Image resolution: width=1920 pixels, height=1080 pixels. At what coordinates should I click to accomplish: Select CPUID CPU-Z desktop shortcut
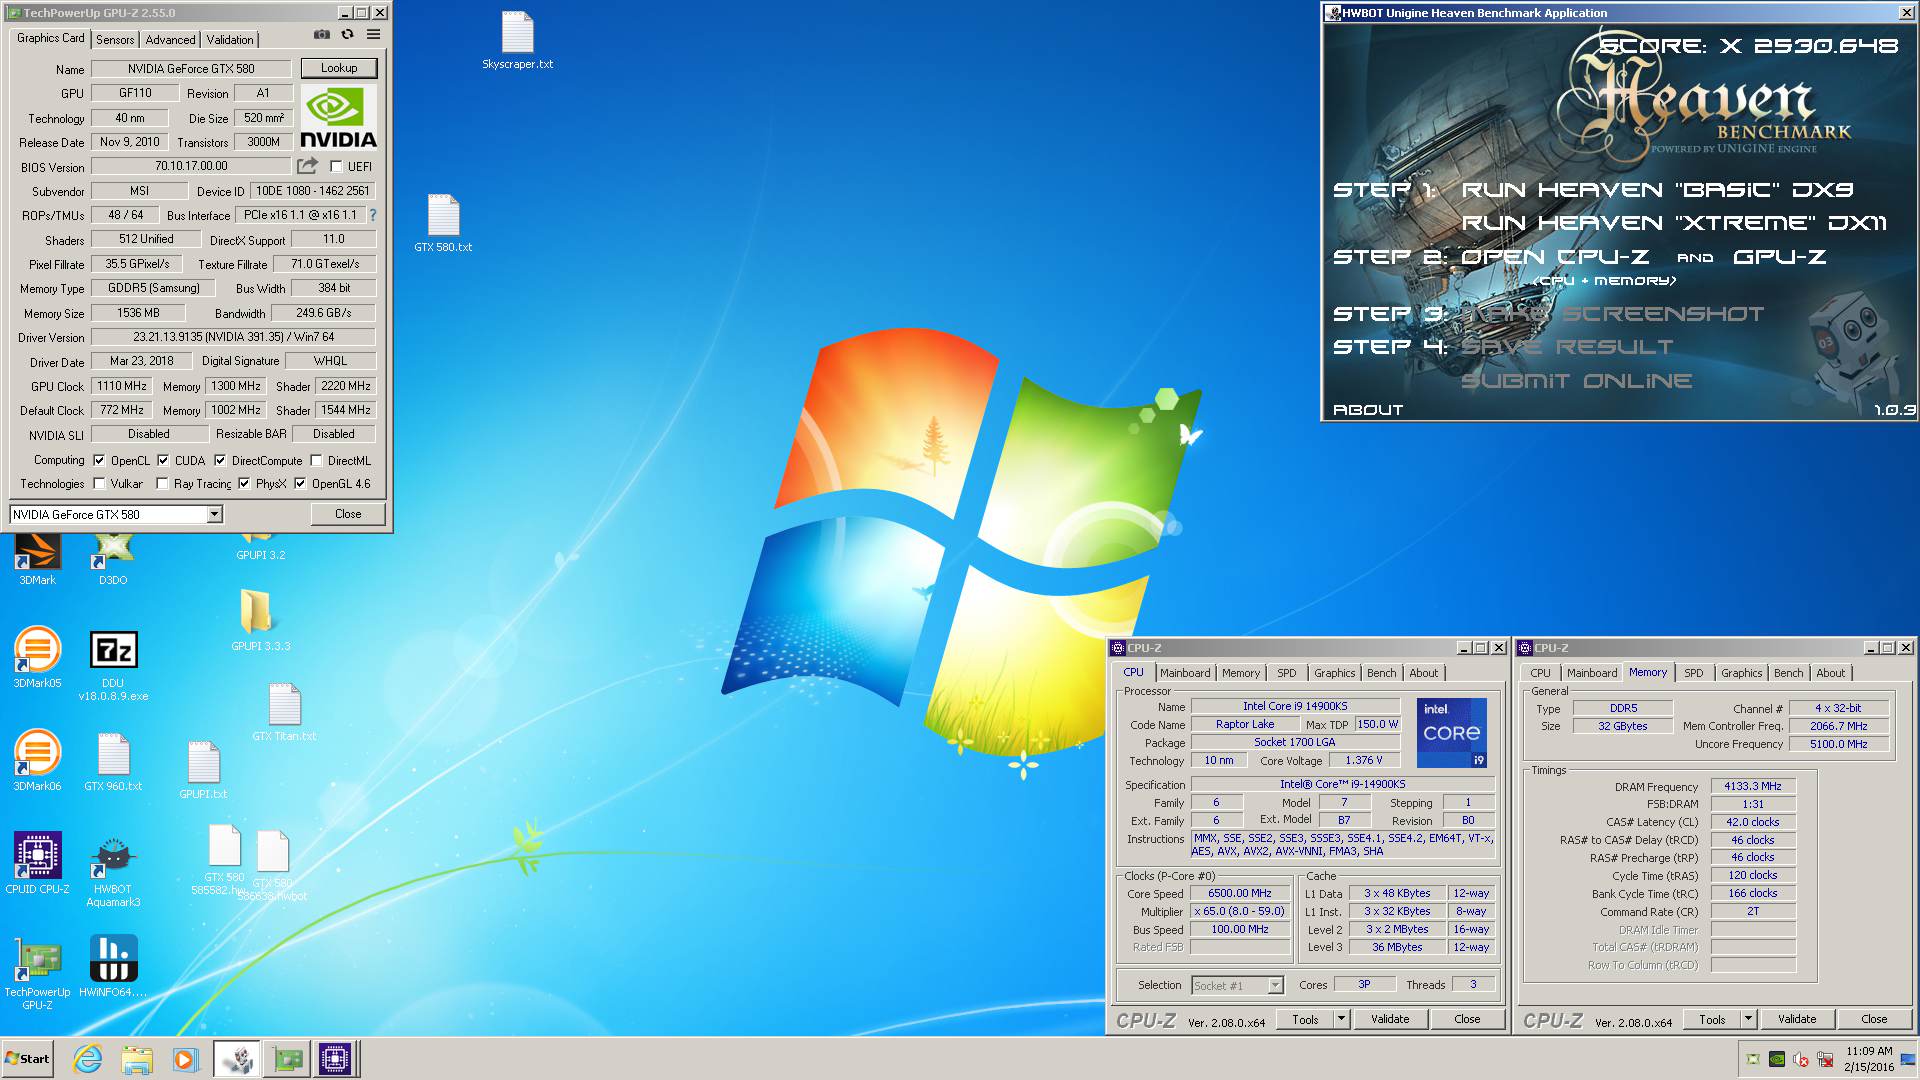pos(37,863)
